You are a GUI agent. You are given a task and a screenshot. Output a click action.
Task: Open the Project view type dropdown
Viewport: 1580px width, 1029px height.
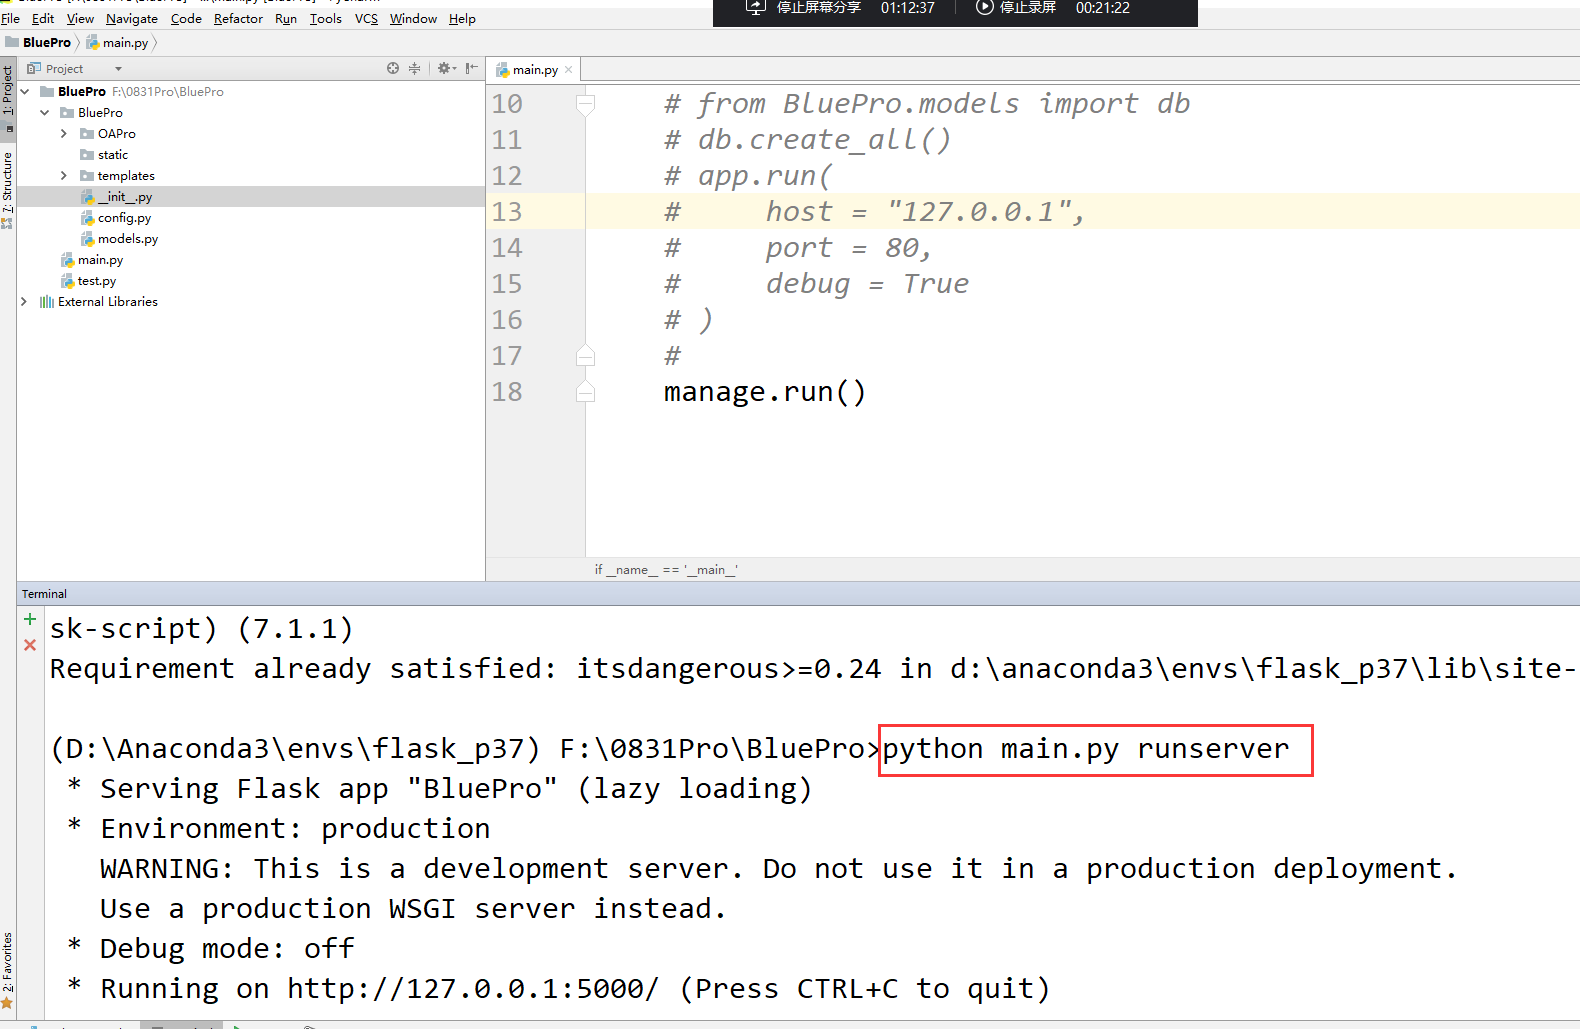118,69
